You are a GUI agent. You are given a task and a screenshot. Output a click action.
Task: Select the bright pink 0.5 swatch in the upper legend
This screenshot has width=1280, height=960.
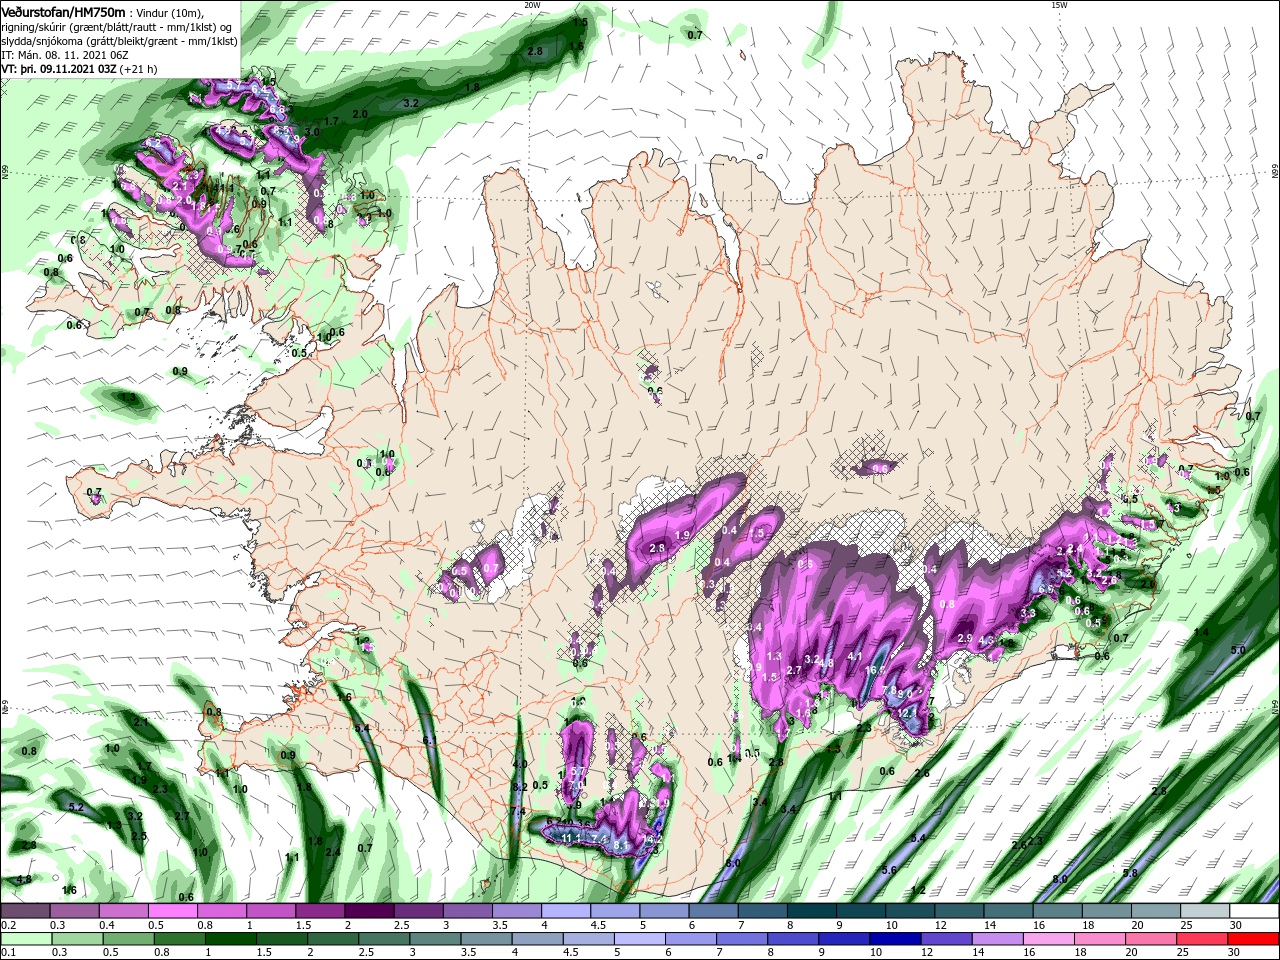(x=172, y=912)
